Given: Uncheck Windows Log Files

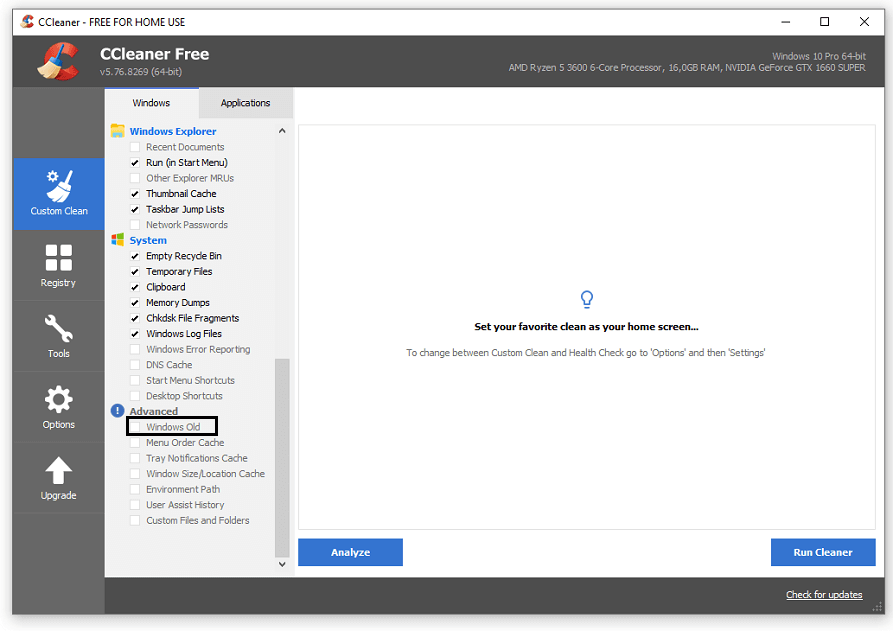Looking at the screenshot, I should [x=135, y=334].
